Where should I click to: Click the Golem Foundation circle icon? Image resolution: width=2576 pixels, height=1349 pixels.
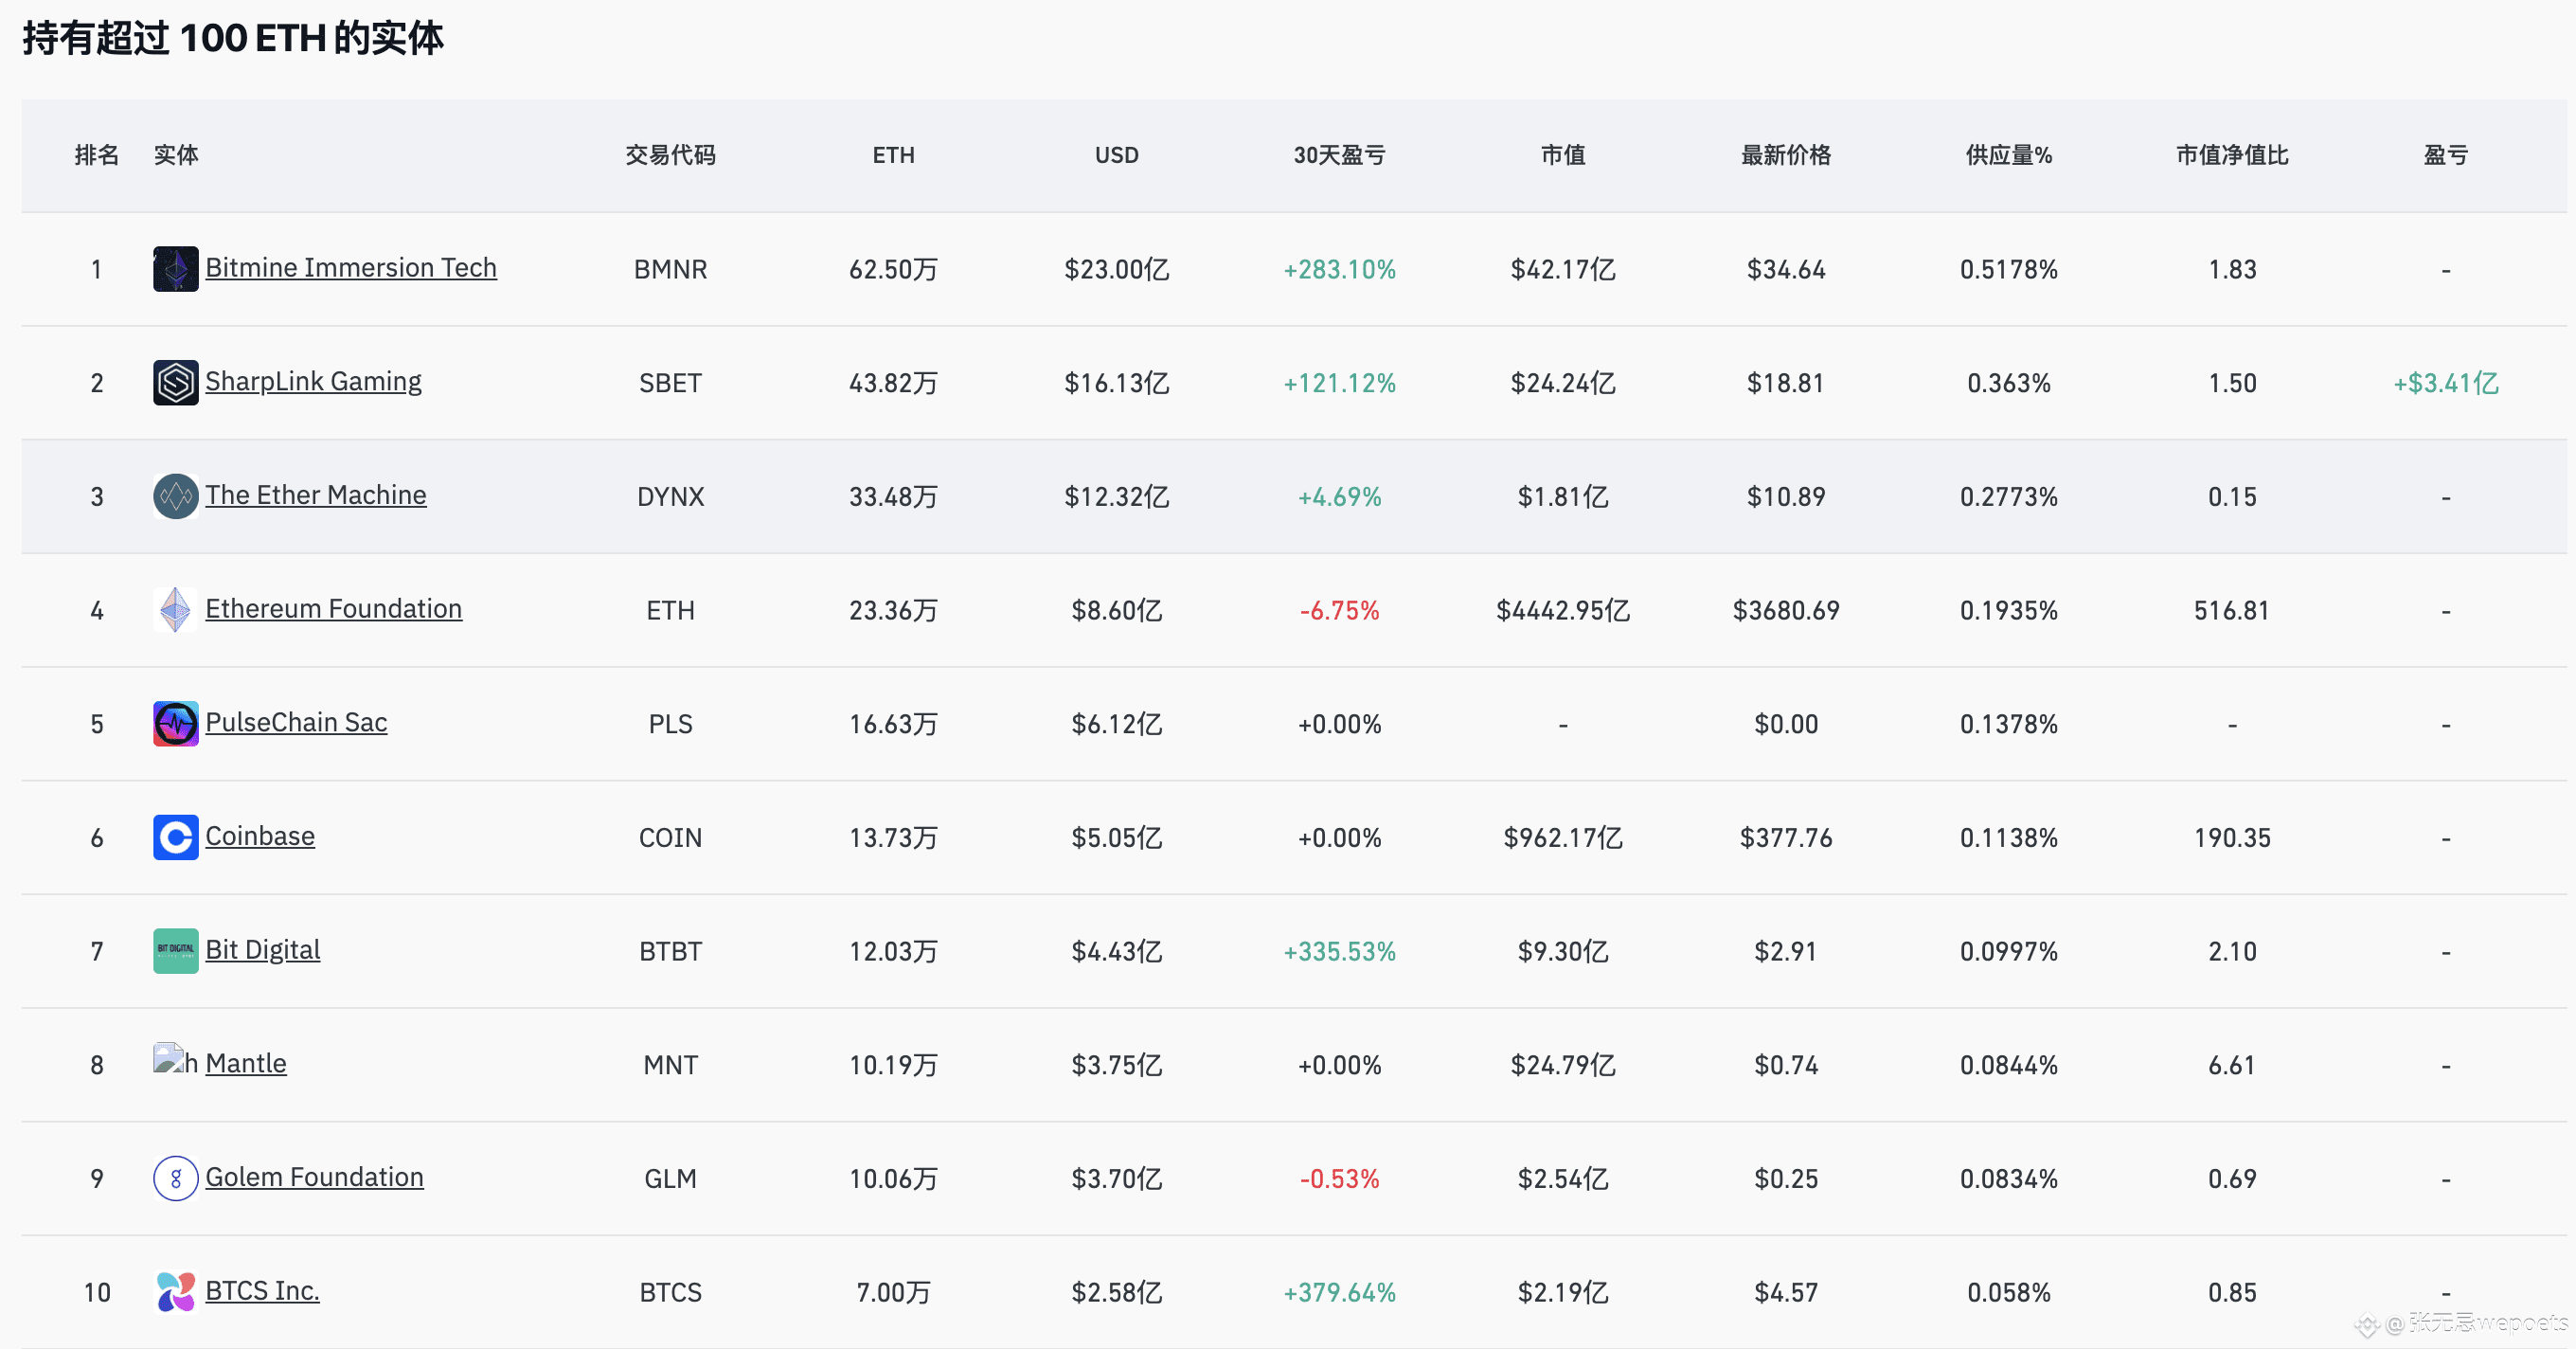pos(175,1179)
